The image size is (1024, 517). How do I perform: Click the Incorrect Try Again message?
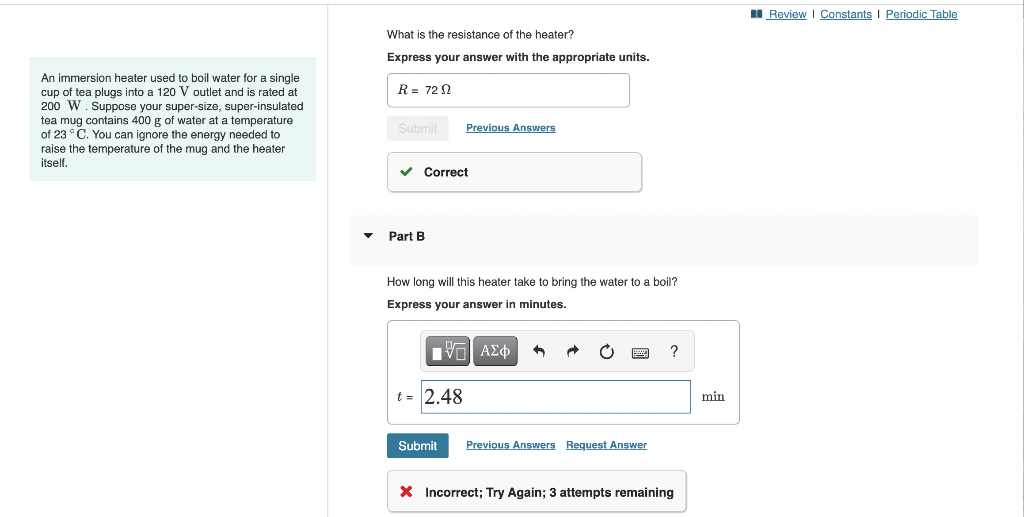click(537, 492)
